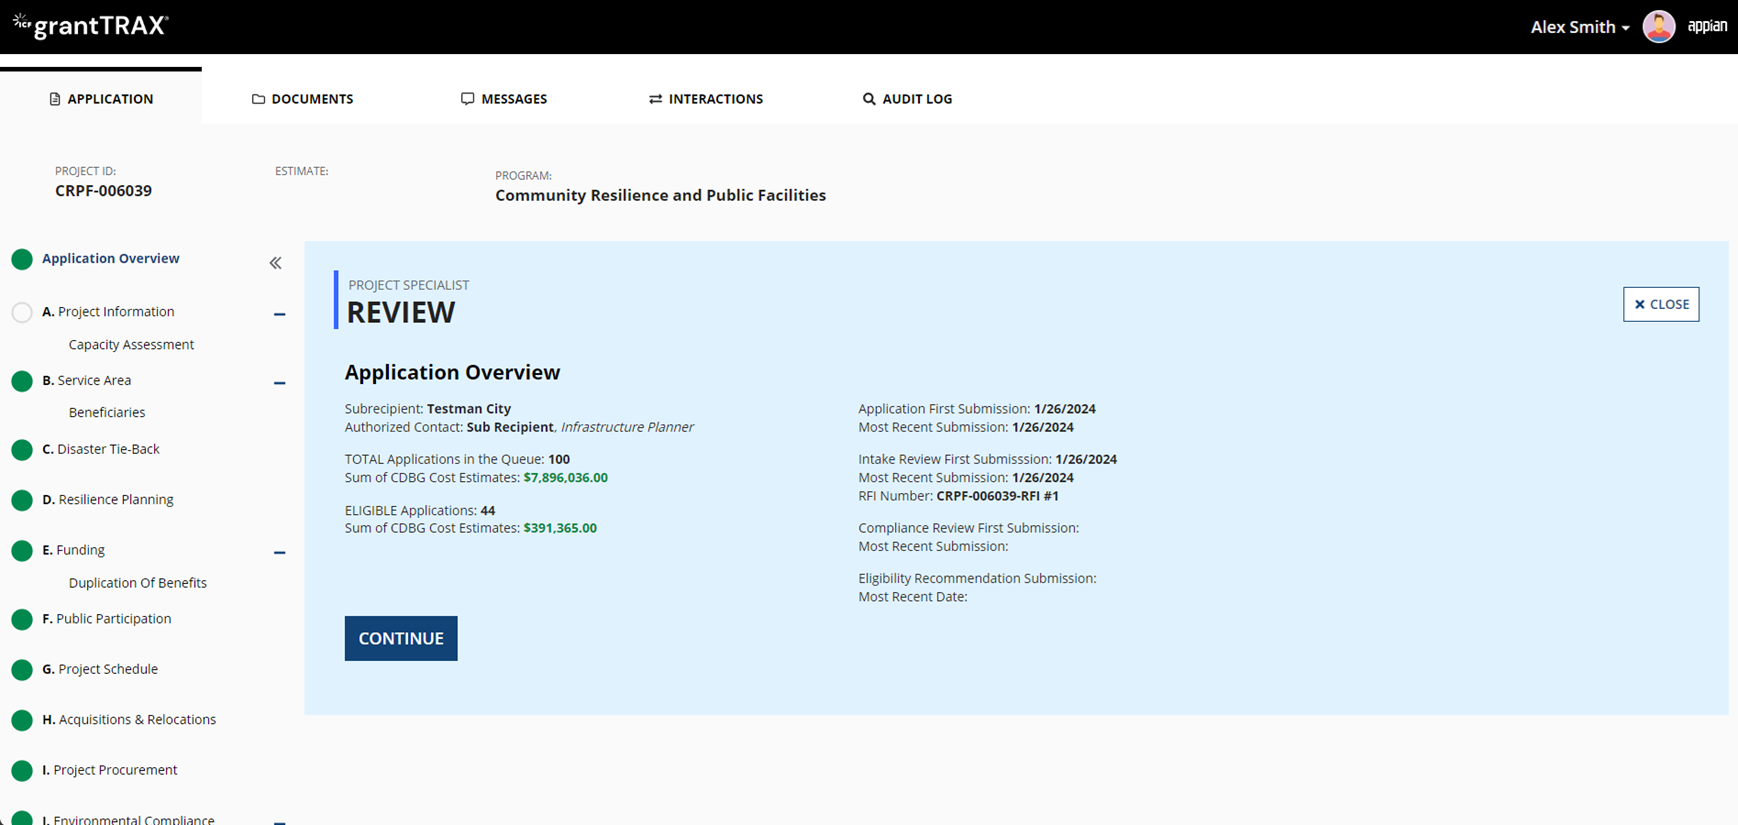Open the grantTRAX logo home link
The image size is (1738, 825).
tap(90, 26)
